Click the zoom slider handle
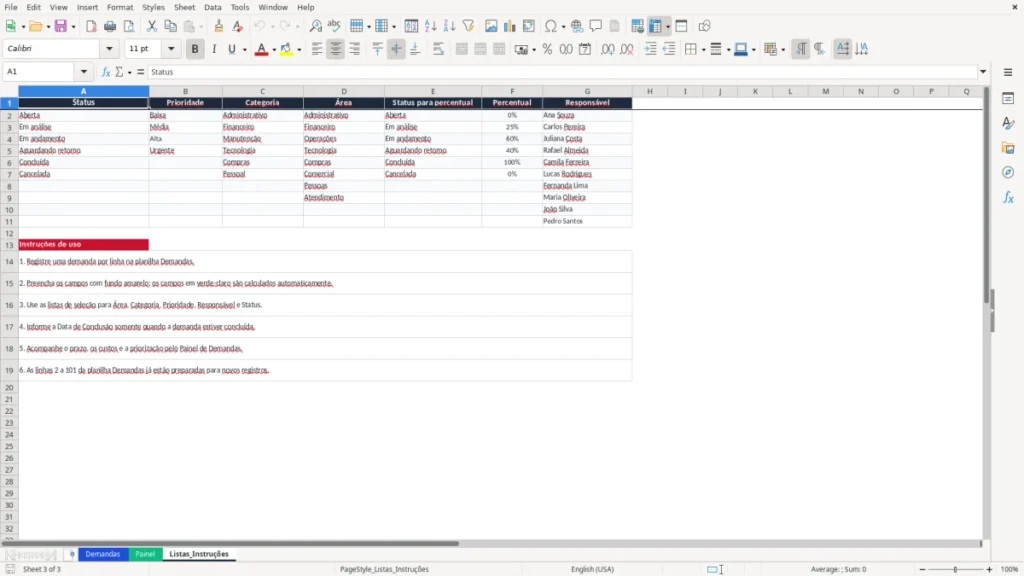 (955, 569)
